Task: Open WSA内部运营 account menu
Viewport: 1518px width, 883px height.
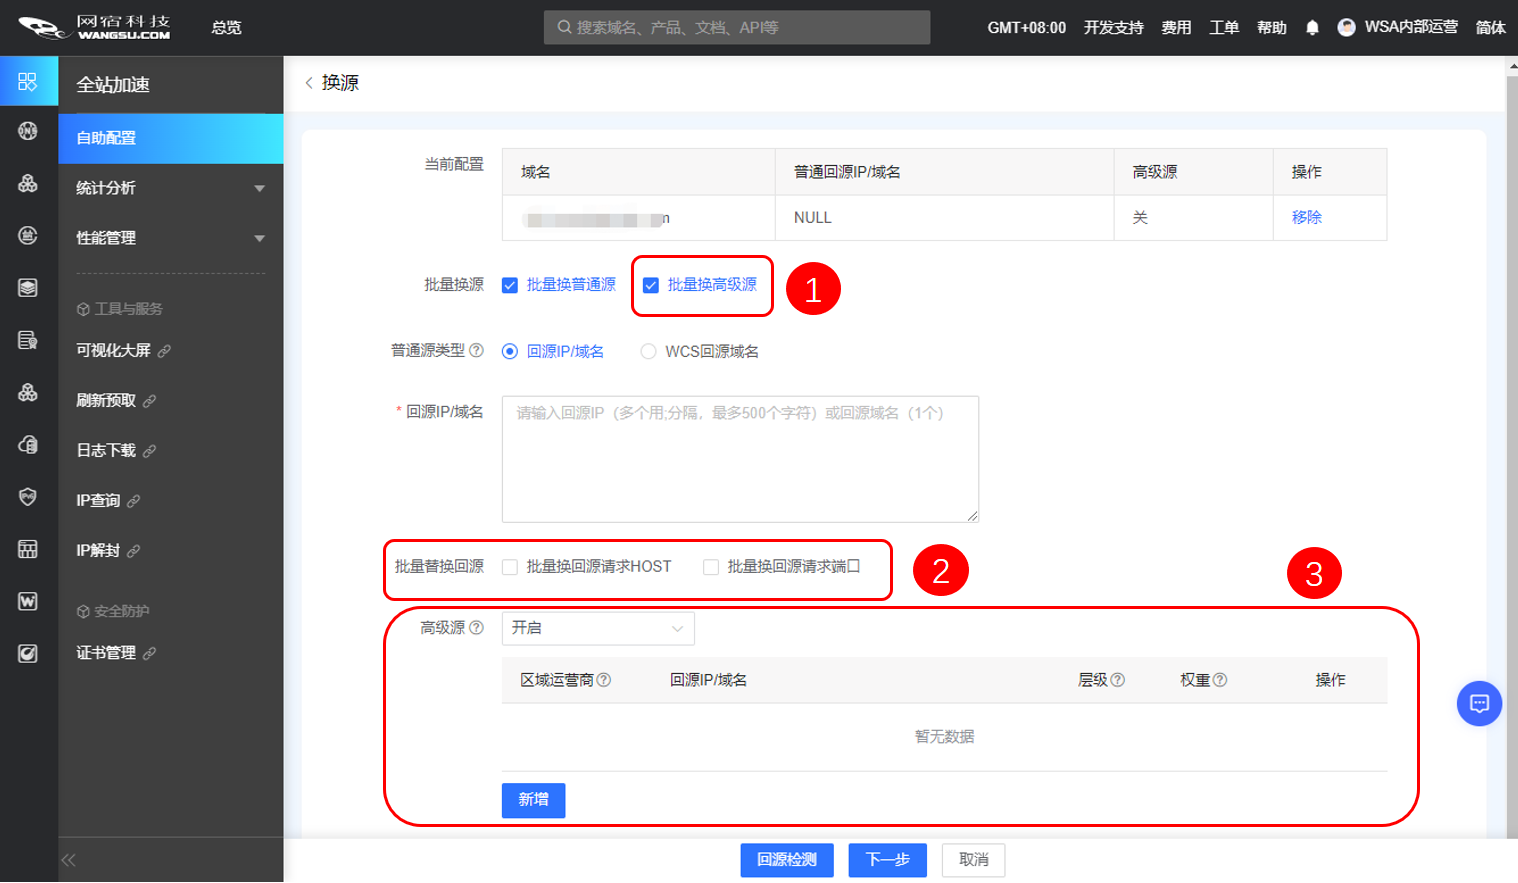Action: [1411, 27]
